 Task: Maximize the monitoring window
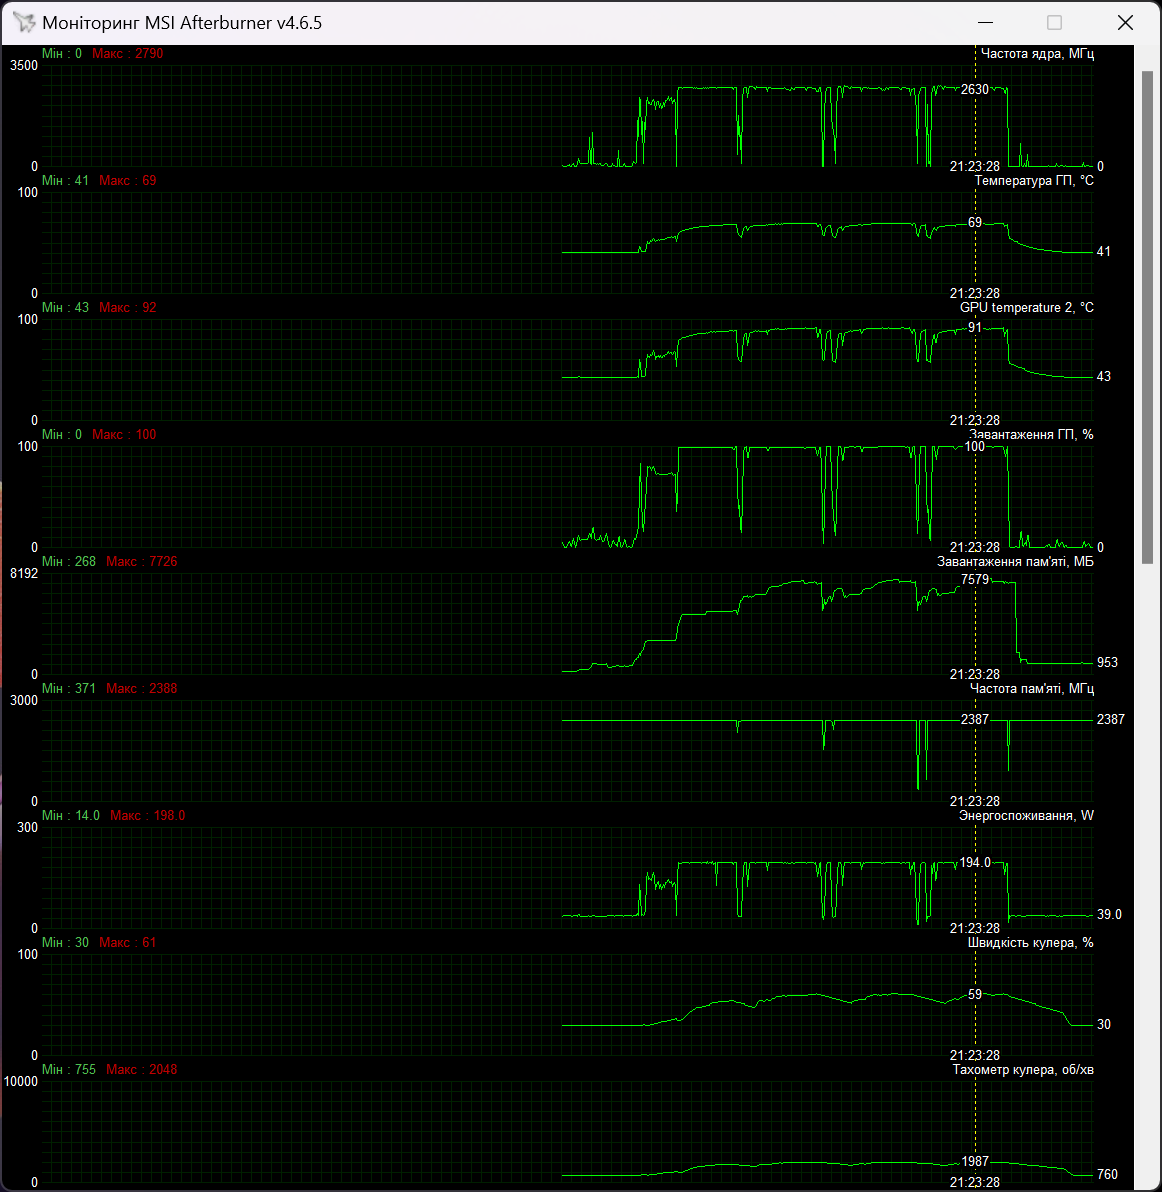click(x=1054, y=23)
